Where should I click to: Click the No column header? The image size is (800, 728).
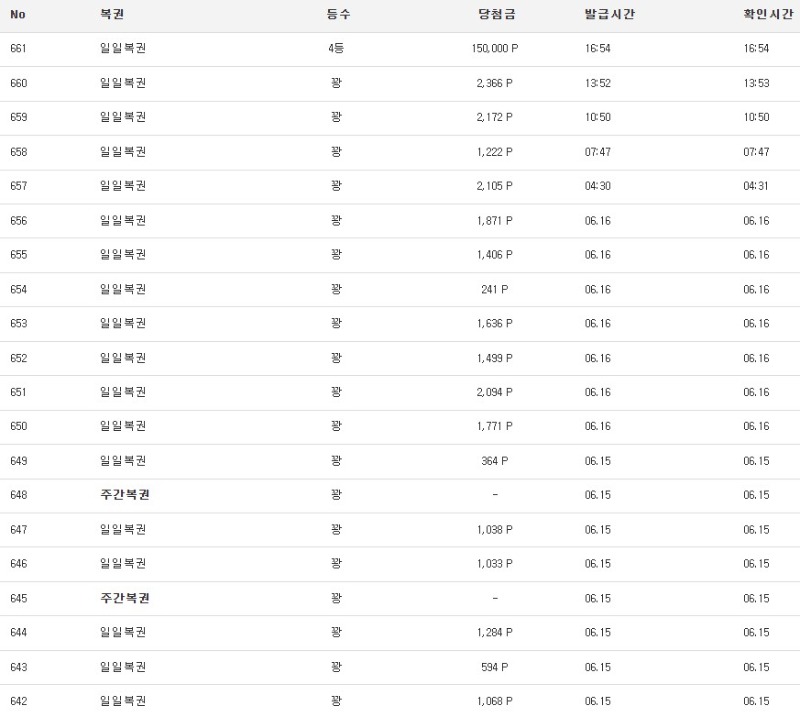17,15
